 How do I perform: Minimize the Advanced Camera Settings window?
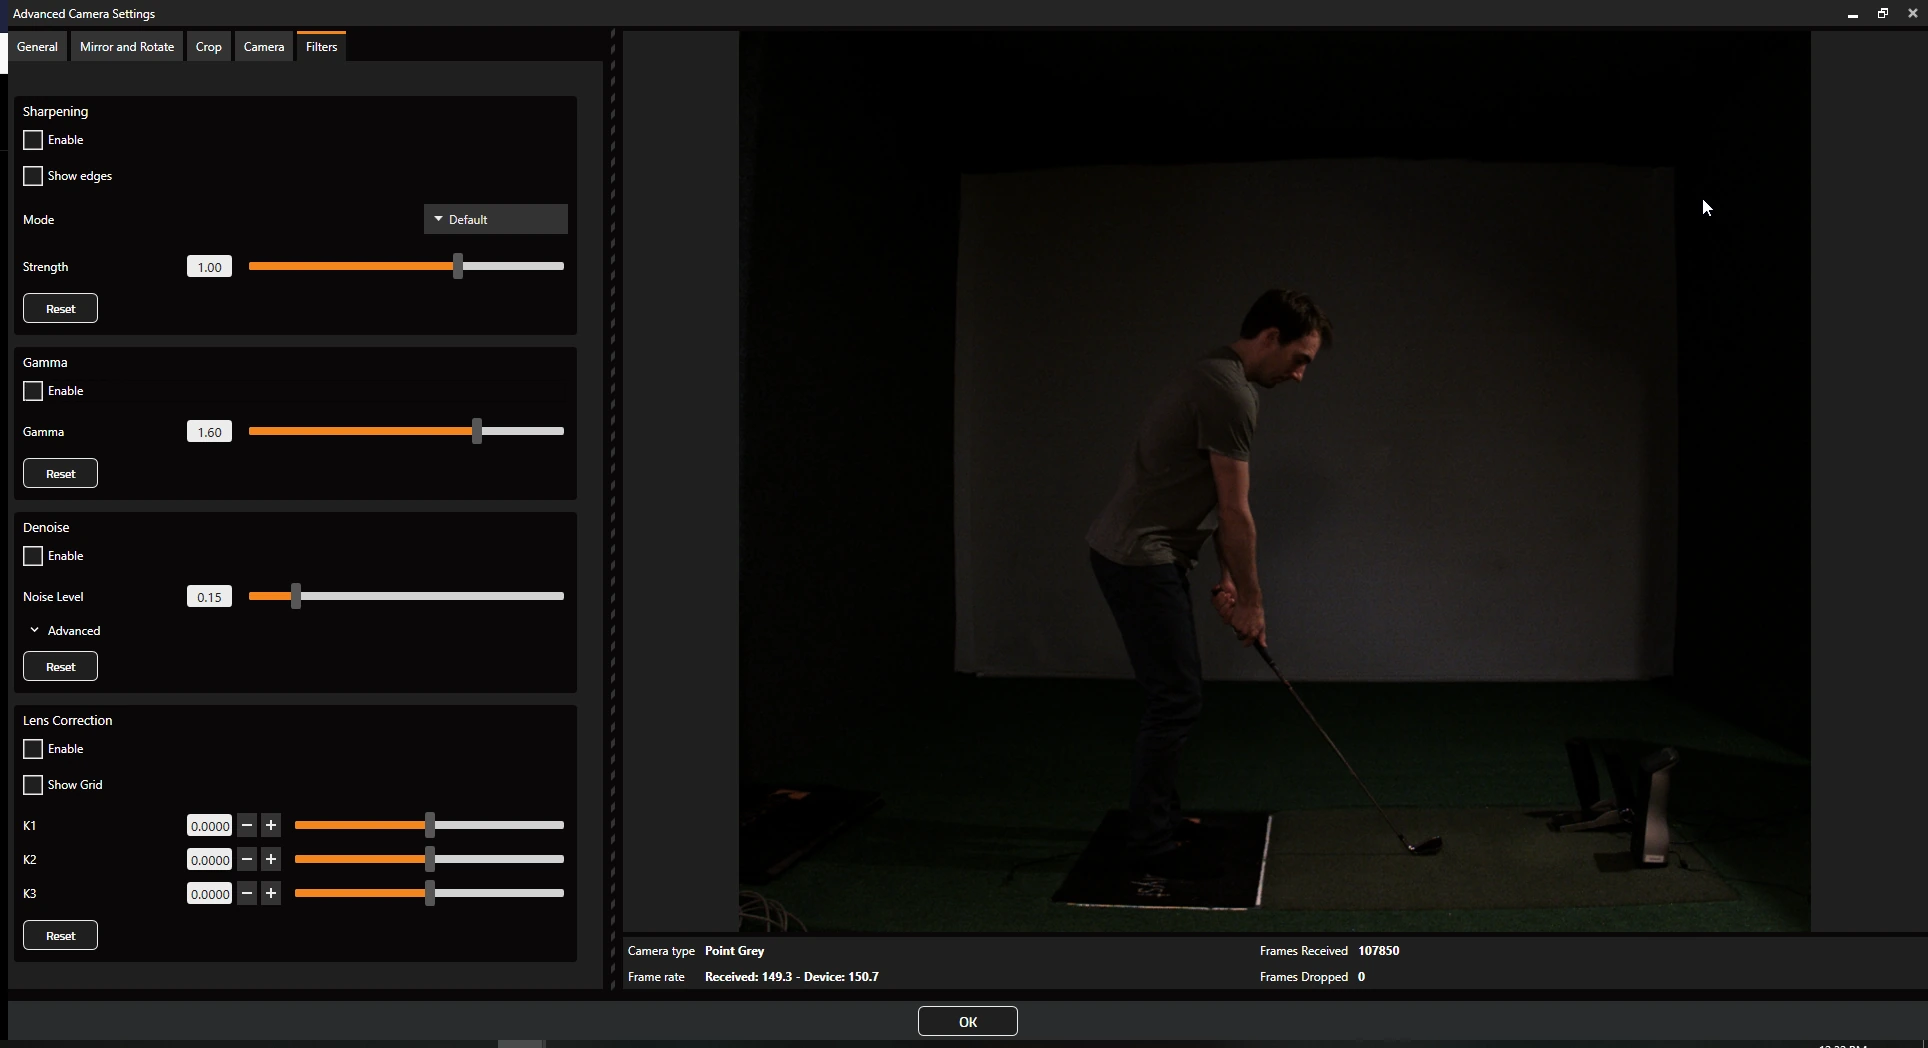[1853, 14]
